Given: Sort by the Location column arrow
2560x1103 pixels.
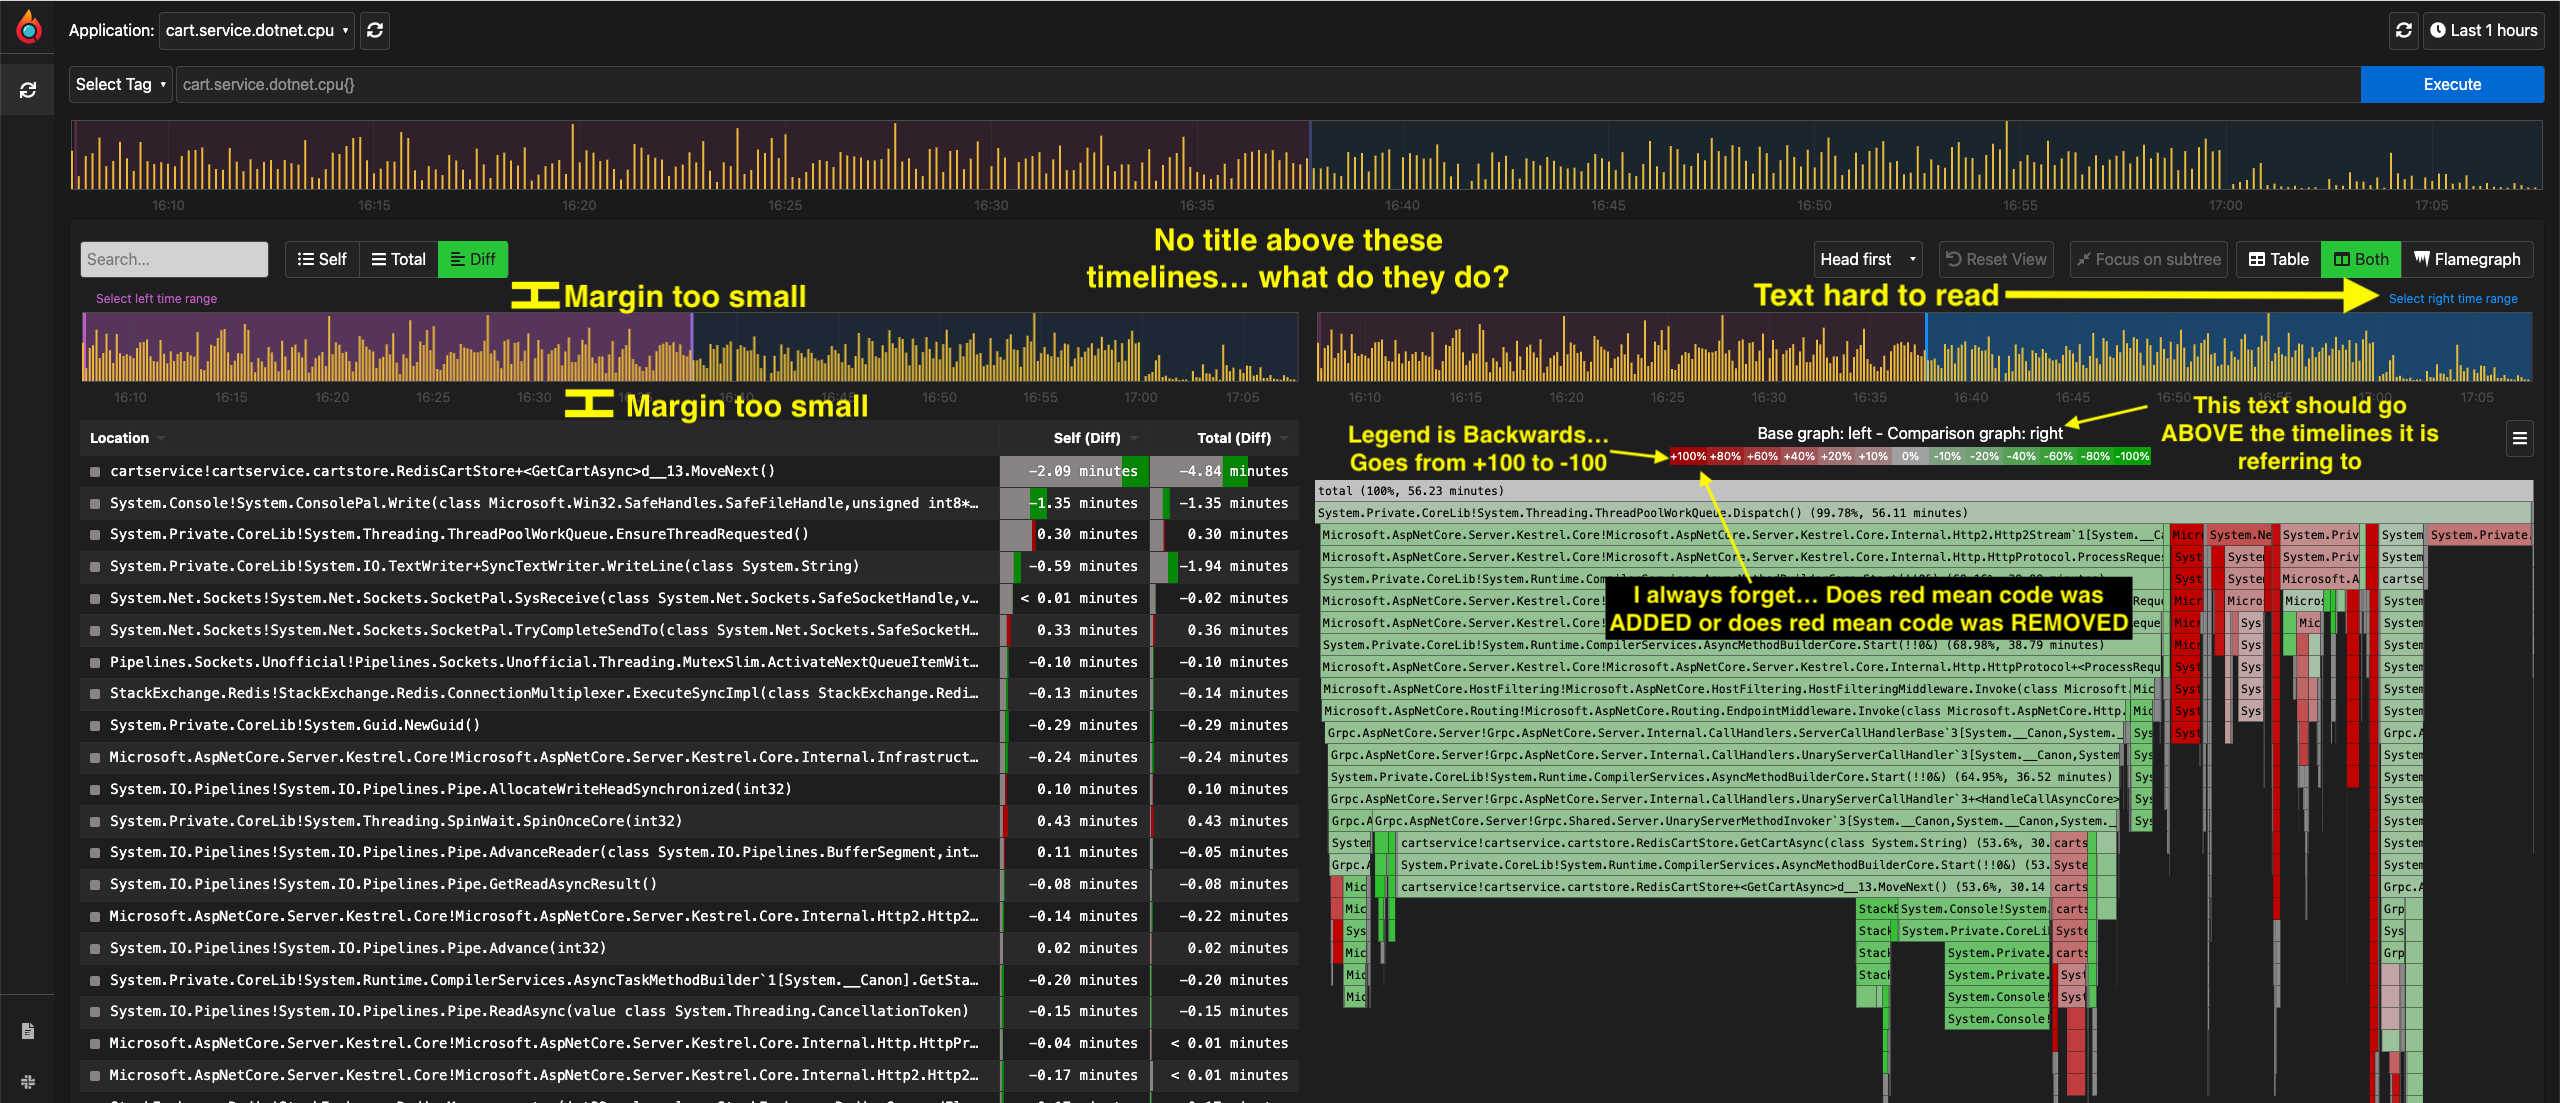Looking at the screenshot, I should point(161,438).
